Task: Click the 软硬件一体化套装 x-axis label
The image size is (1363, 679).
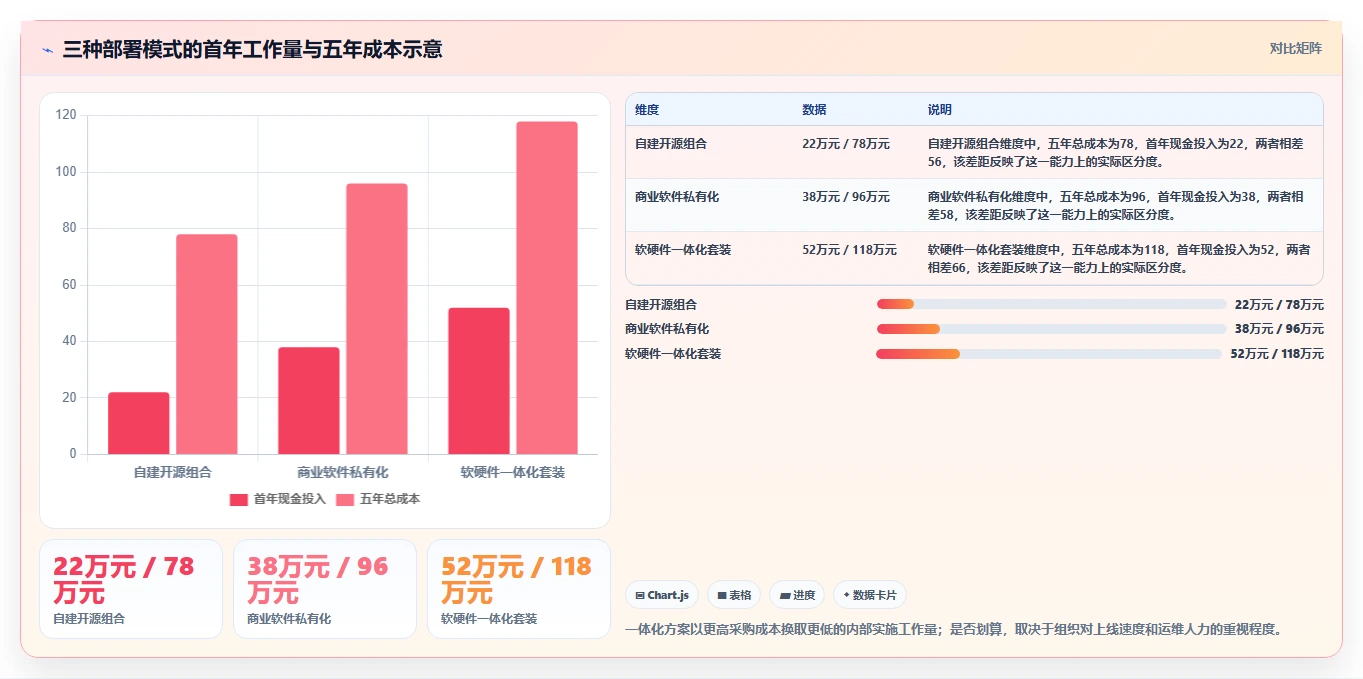Action: [x=513, y=472]
